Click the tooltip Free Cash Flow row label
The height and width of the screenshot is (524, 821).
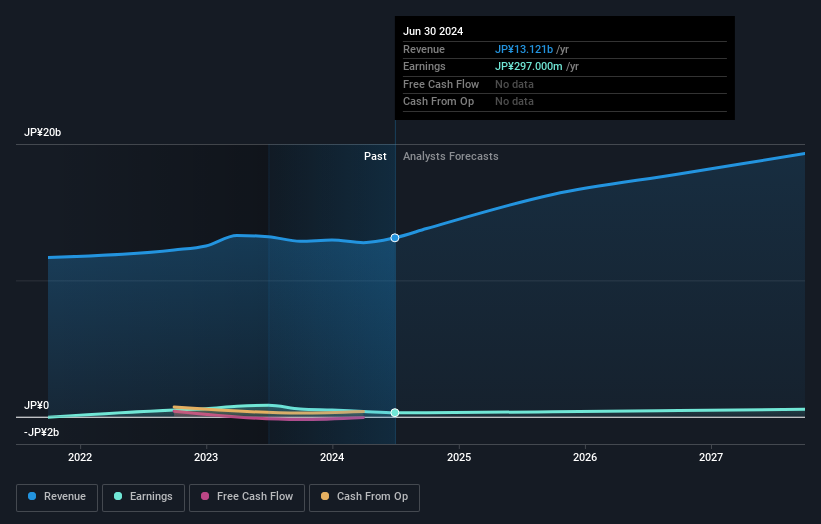[441, 84]
